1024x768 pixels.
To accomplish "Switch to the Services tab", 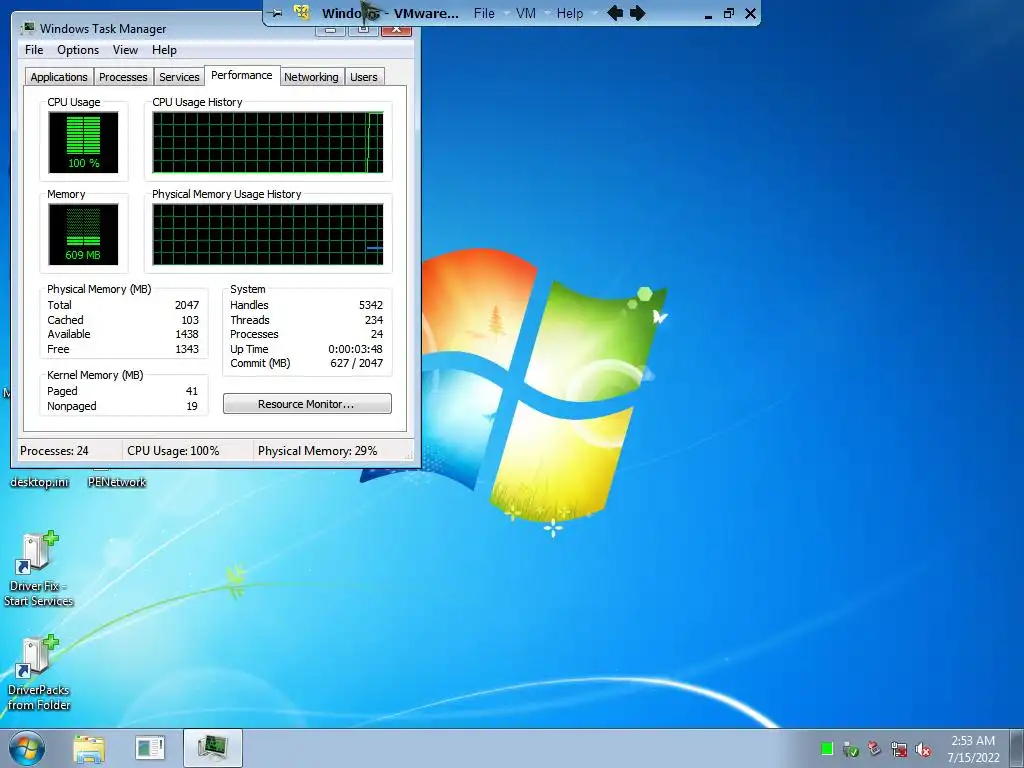I will pos(179,77).
